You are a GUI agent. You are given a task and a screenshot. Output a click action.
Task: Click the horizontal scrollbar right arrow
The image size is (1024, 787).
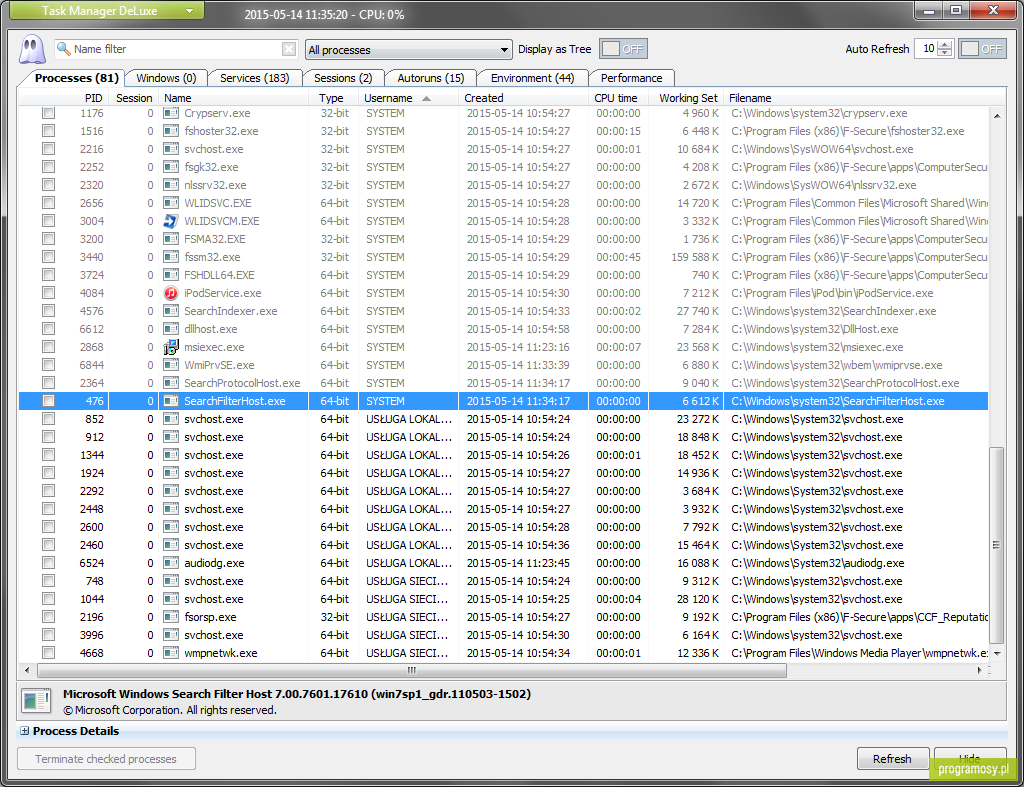(x=980, y=670)
